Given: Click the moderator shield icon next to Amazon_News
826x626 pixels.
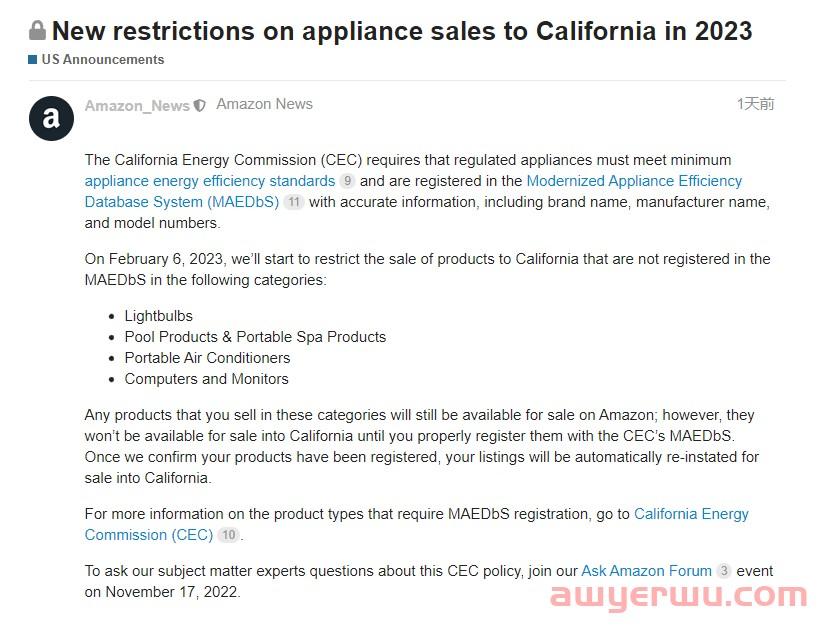Looking at the screenshot, I should [x=200, y=105].
